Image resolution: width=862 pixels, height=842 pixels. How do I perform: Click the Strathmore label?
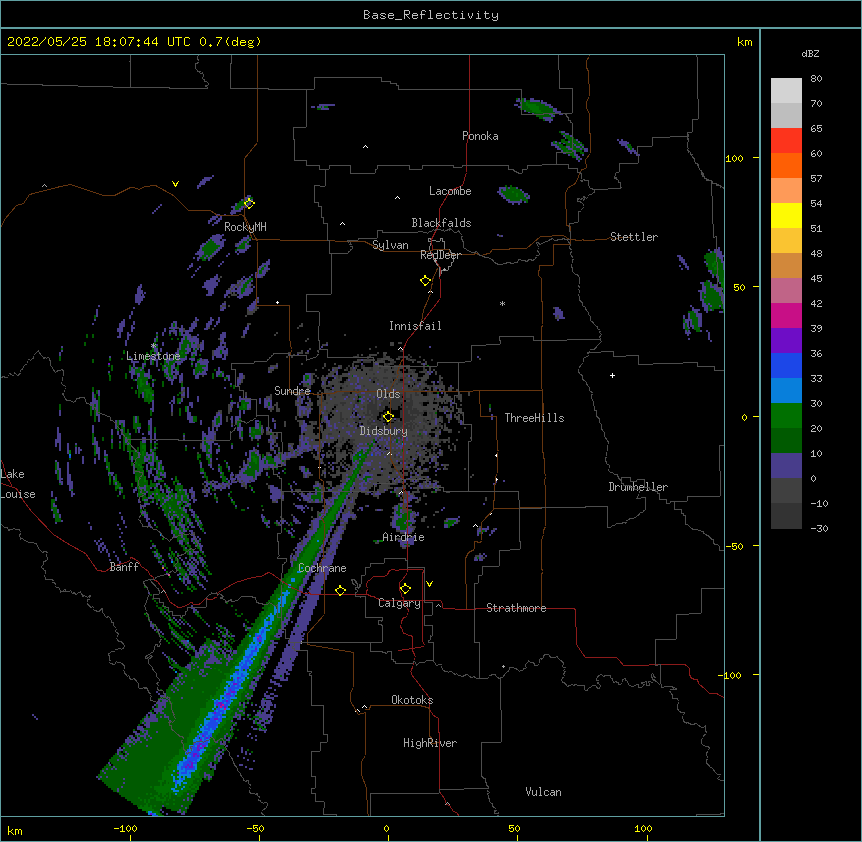point(516,608)
